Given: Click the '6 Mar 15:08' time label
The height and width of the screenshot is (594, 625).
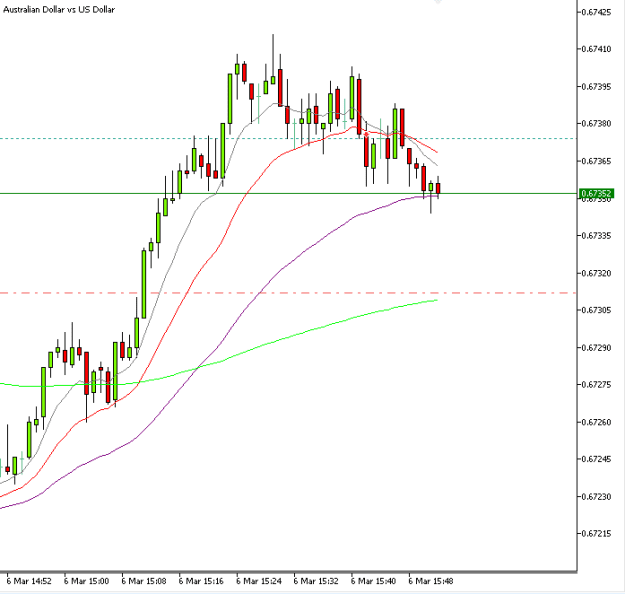Looking at the screenshot, I should pyautogui.click(x=144, y=581).
